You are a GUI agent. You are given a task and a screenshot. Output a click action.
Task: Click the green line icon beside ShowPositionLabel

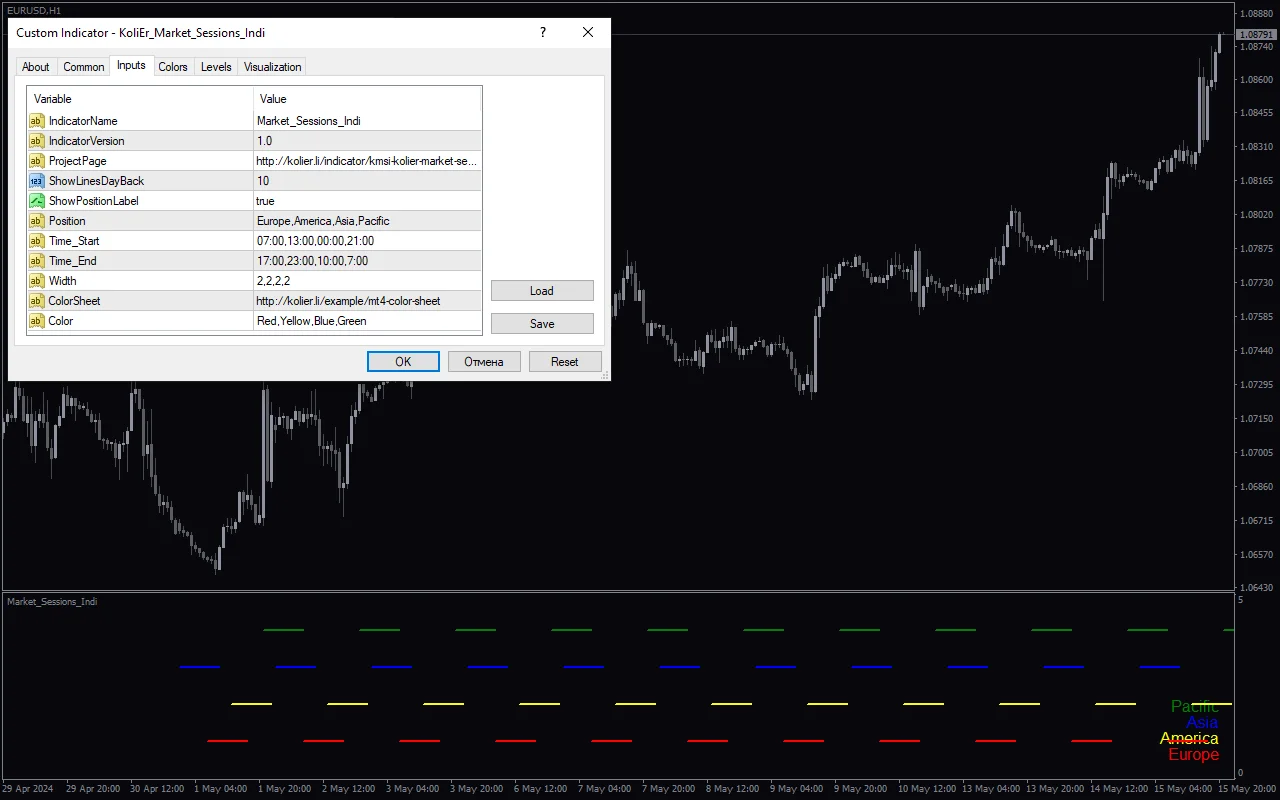[36, 201]
